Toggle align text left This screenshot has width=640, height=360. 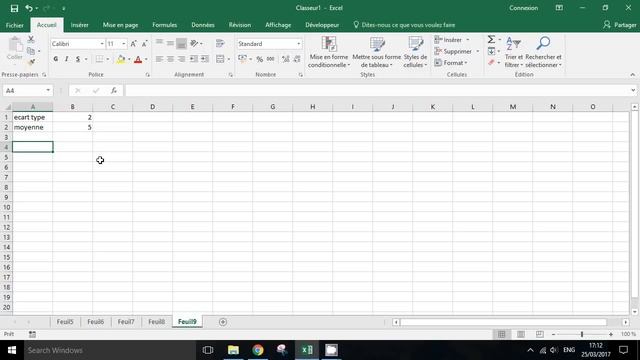click(159, 59)
